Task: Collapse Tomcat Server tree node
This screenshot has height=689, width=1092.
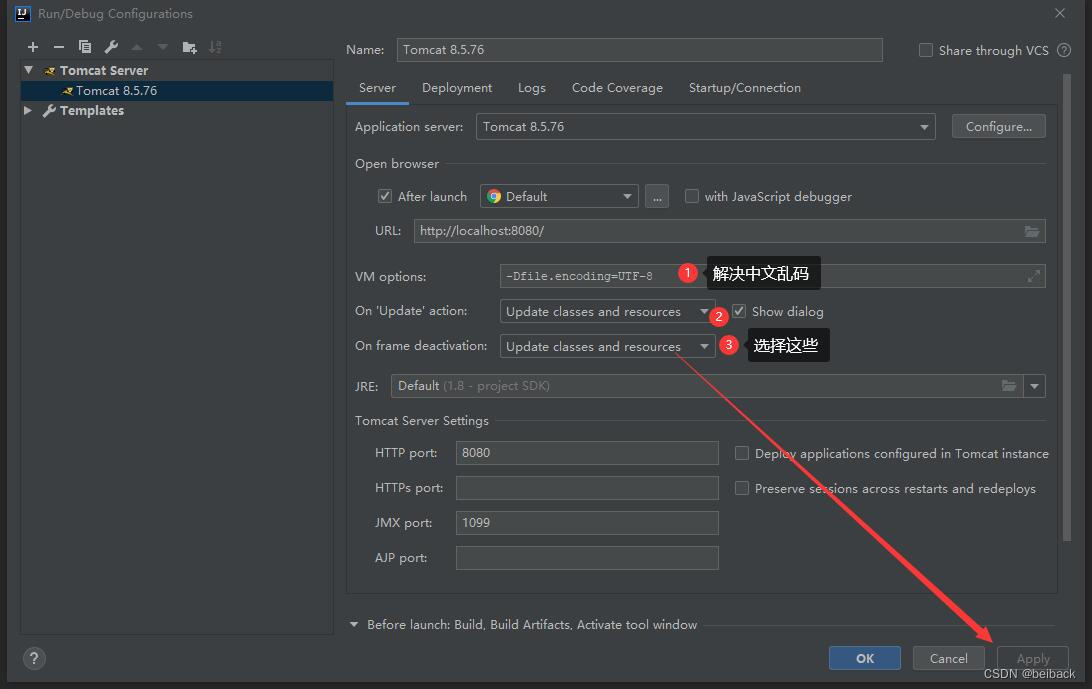Action: tap(29, 70)
